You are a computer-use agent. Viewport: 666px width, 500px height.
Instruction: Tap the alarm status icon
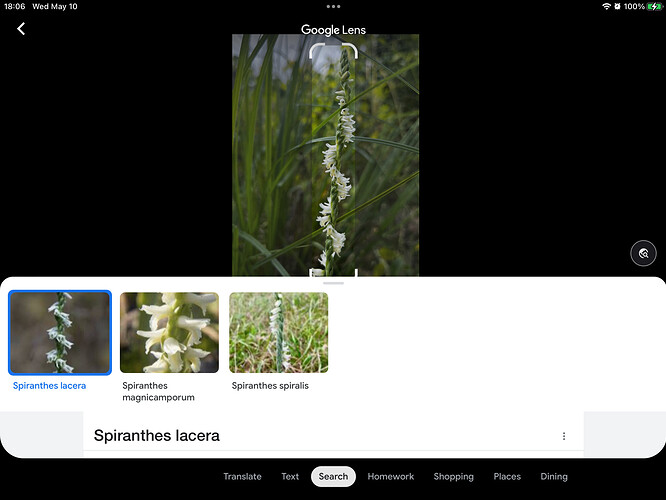(x=617, y=6)
